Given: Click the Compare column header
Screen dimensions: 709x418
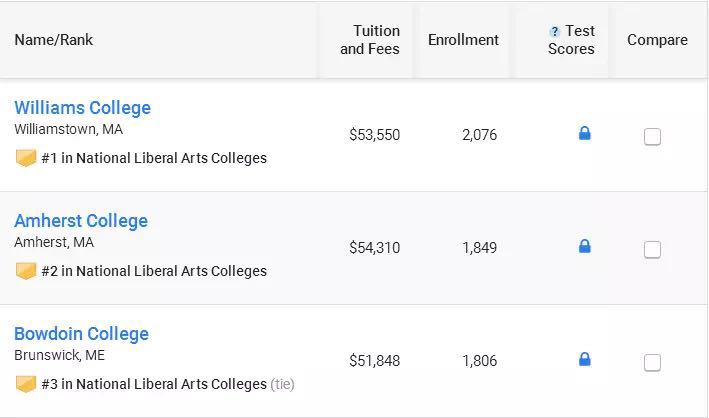Looking at the screenshot, I should click(657, 40).
